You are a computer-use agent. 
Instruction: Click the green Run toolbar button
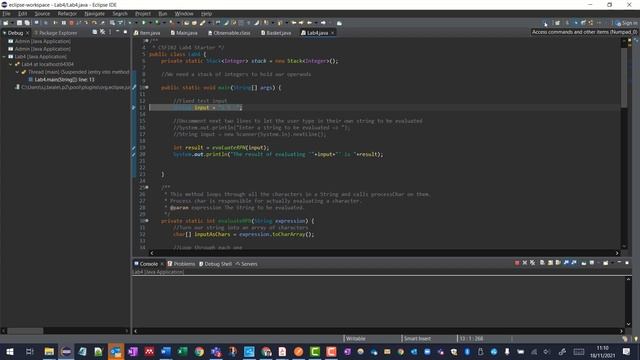(x=143, y=23)
